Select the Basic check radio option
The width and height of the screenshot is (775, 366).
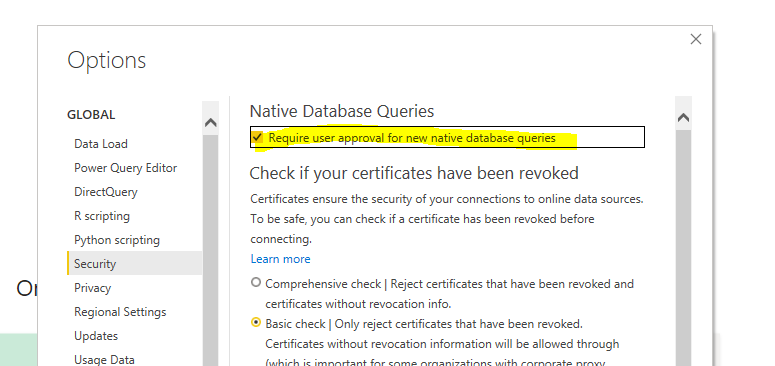coord(256,323)
